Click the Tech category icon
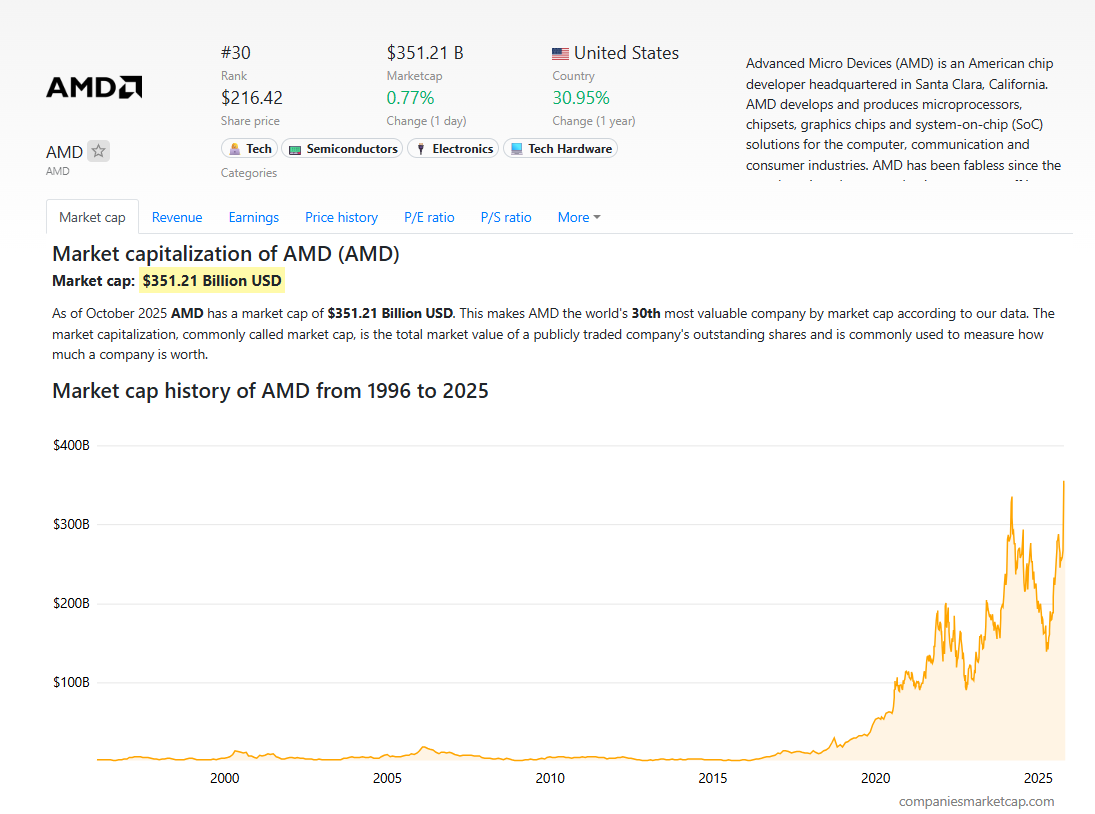 (235, 149)
